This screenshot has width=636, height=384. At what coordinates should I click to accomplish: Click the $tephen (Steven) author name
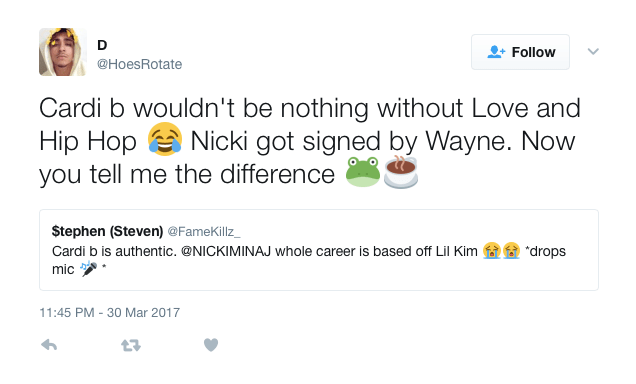(x=107, y=231)
